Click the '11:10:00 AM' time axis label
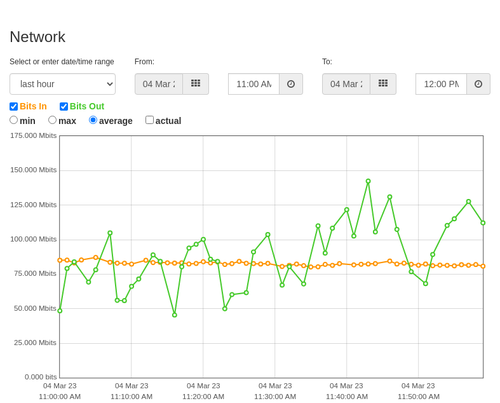500x403 pixels. (x=132, y=397)
